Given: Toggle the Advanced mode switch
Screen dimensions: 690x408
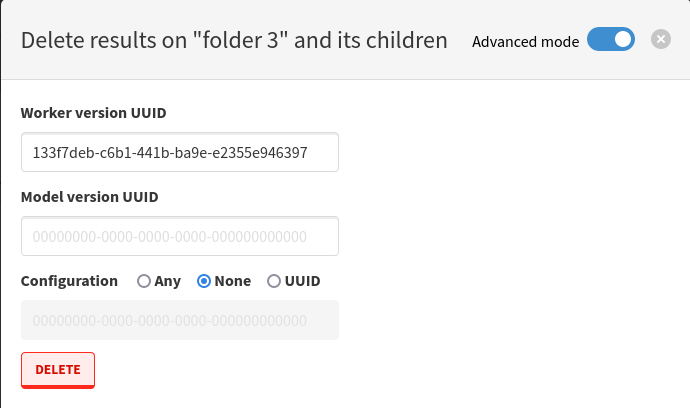Looking at the screenshot, I should tap(611, 40).
